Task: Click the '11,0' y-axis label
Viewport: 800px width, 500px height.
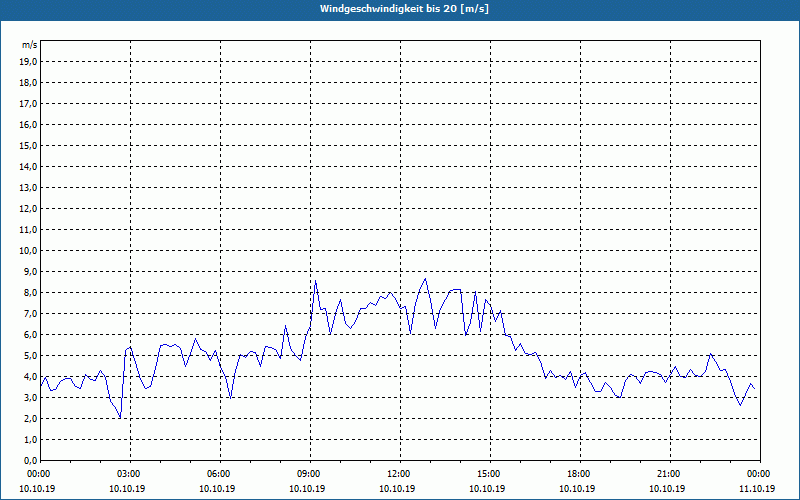Action: tap(28, 230)
